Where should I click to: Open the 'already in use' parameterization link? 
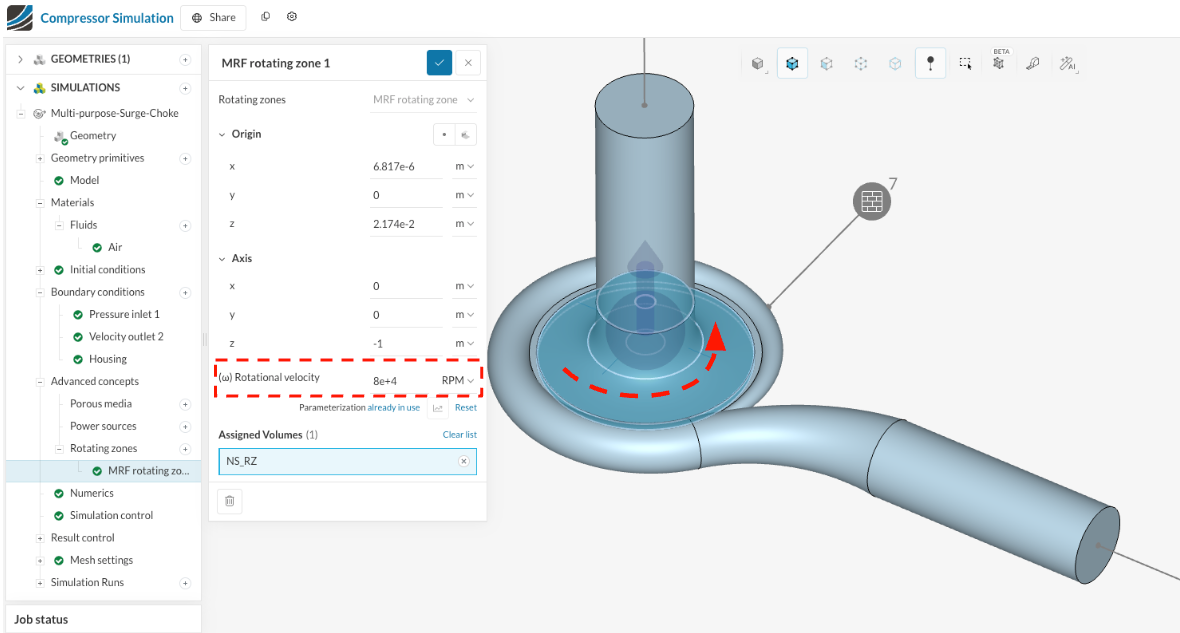394,408
